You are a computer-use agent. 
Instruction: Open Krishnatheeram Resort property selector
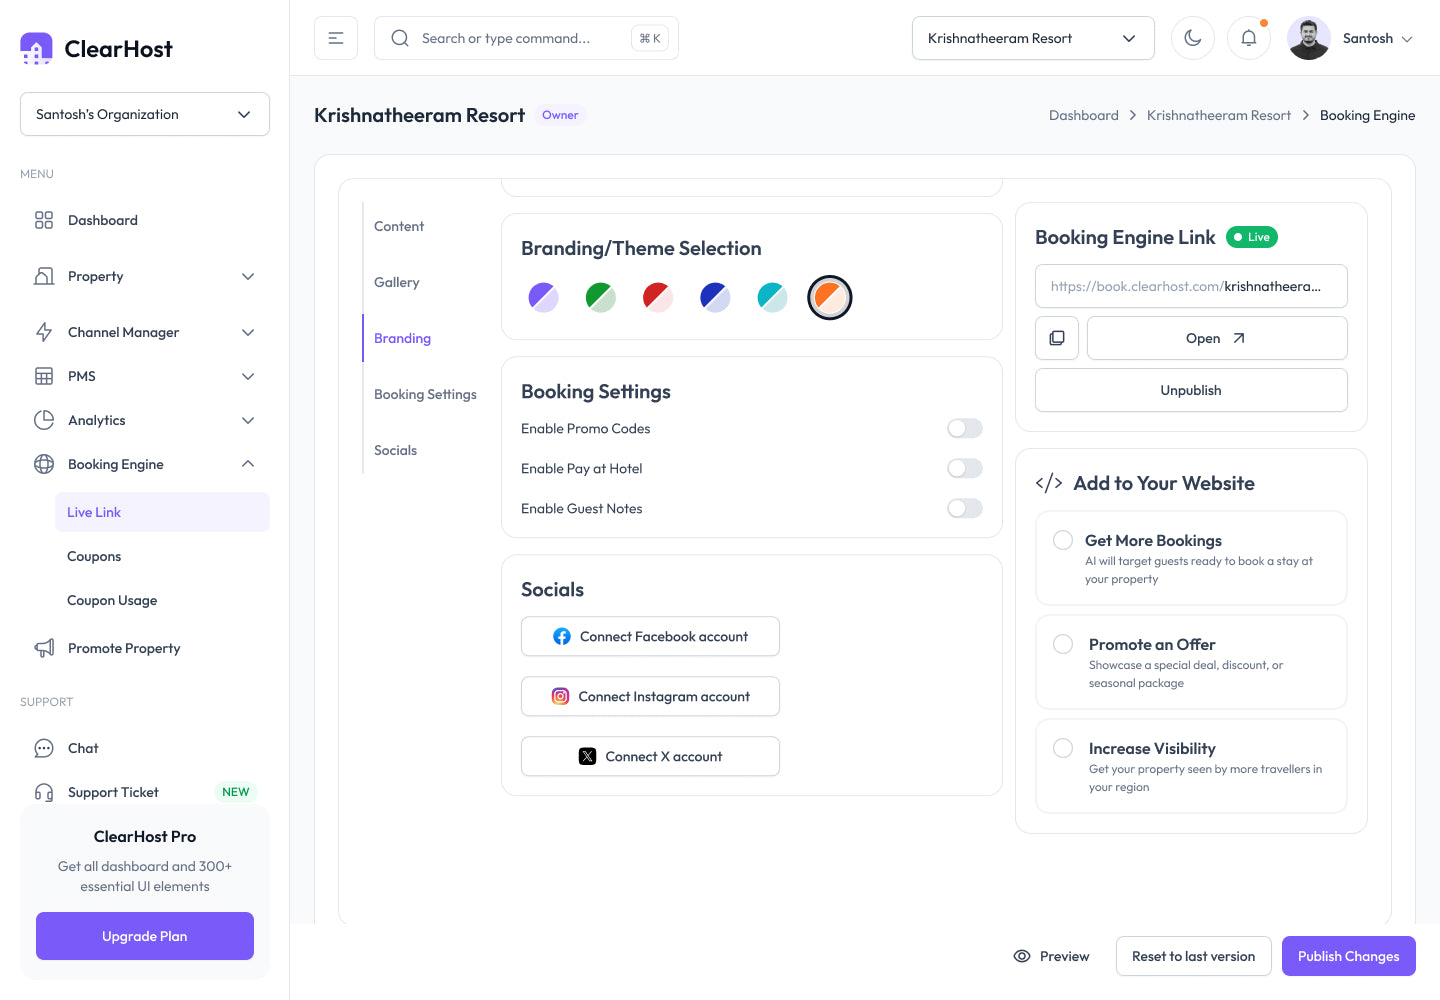coord(1033,38)
